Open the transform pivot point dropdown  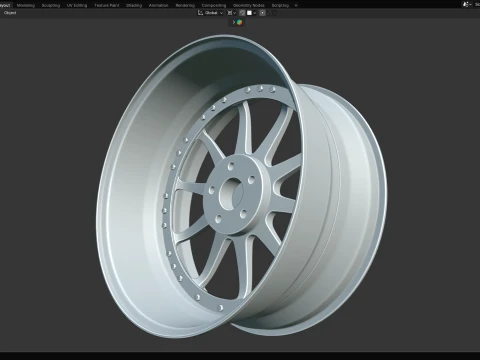[231, 13]
